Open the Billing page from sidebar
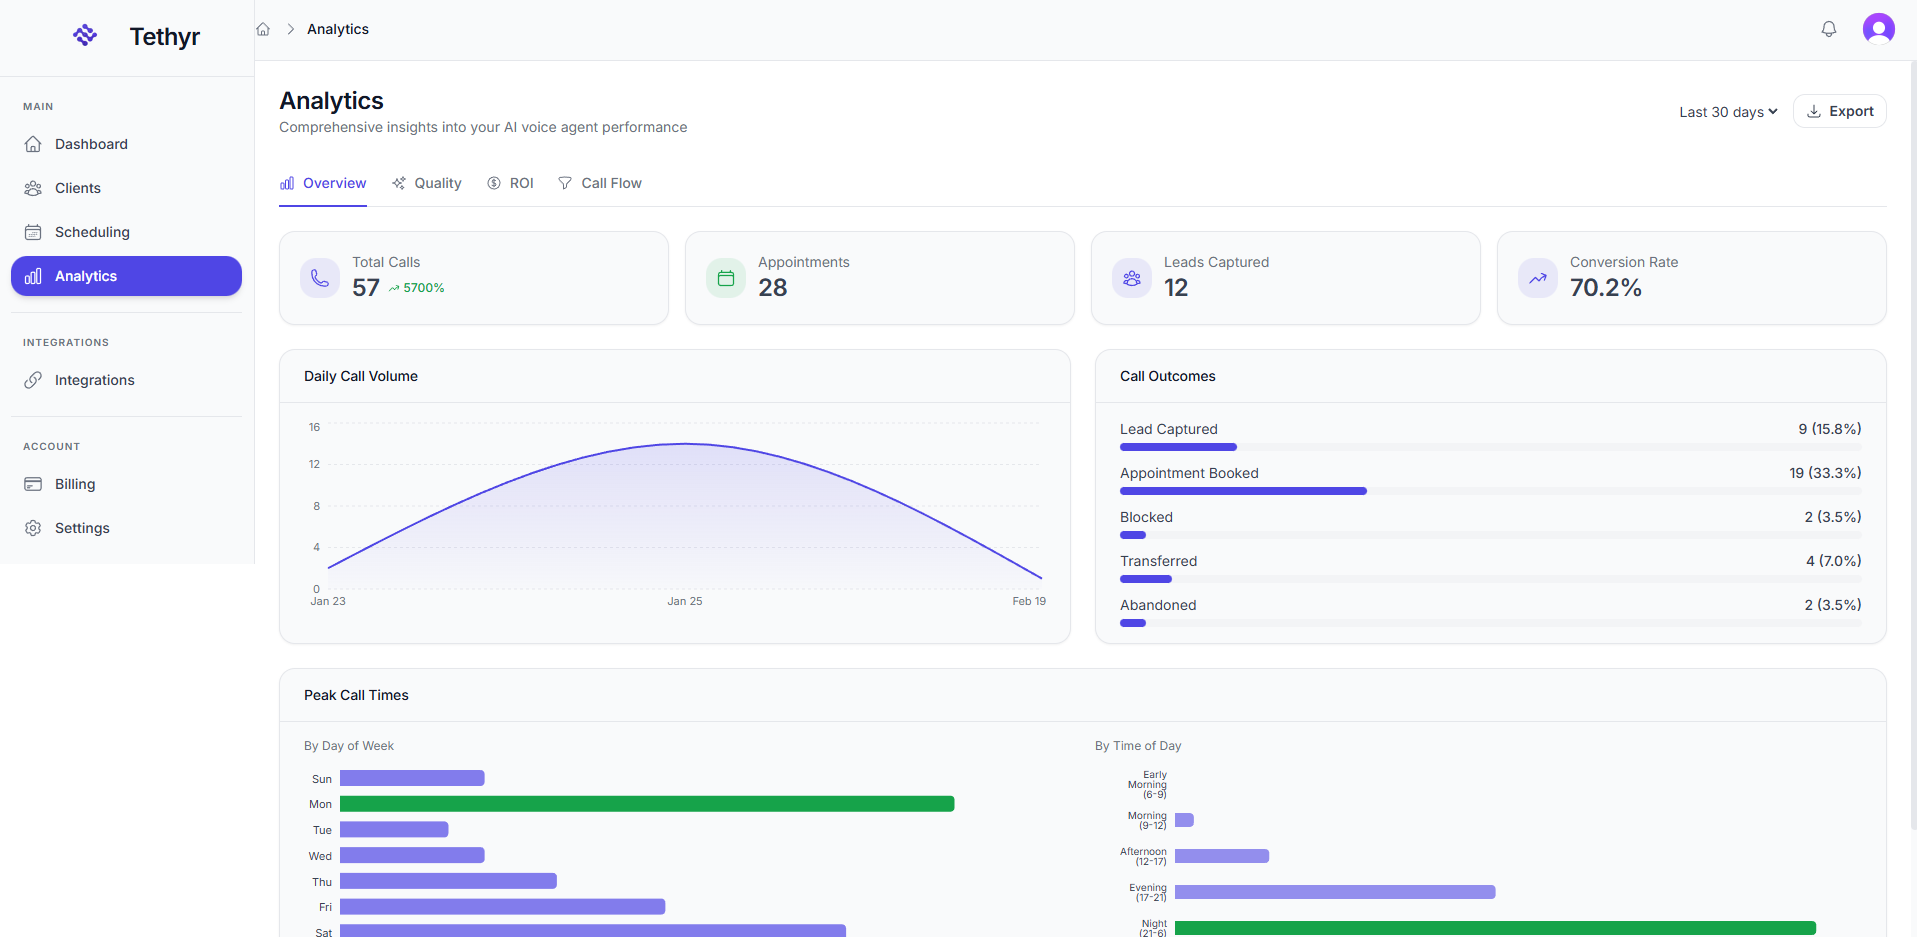Image resolution: width=1917 pixels, height=937 pixels. pyautogui.click(x=73, y=483)
